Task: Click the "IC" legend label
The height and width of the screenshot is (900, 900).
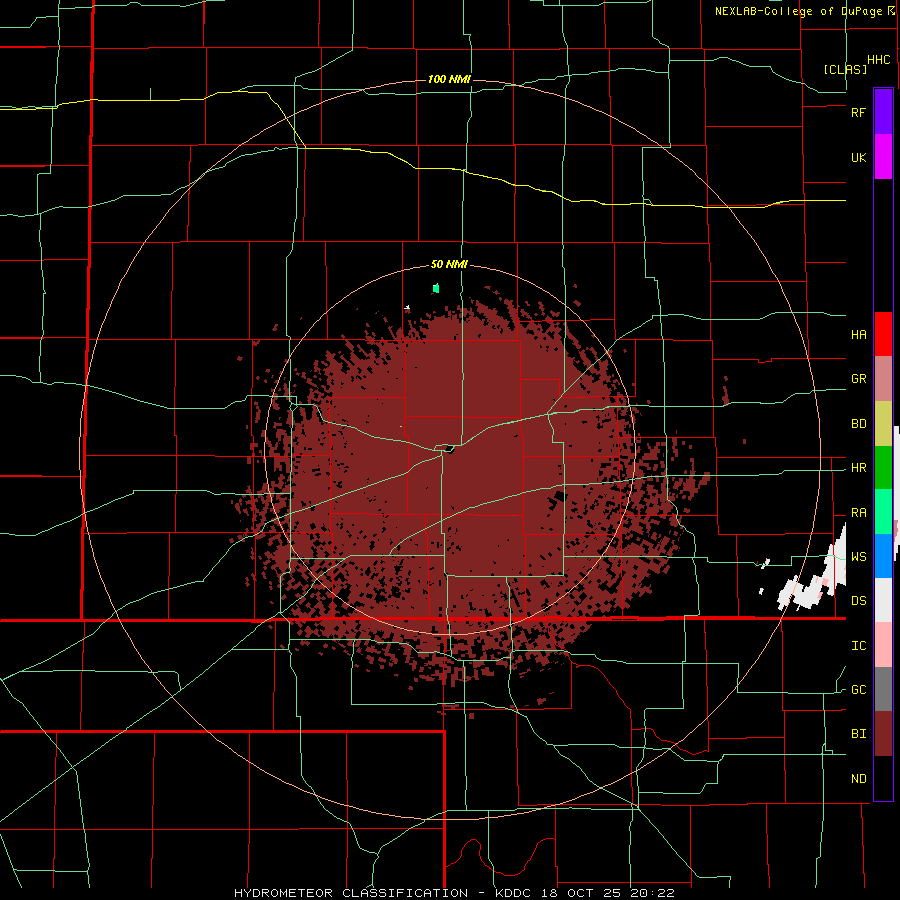Action: coord(858,646)
